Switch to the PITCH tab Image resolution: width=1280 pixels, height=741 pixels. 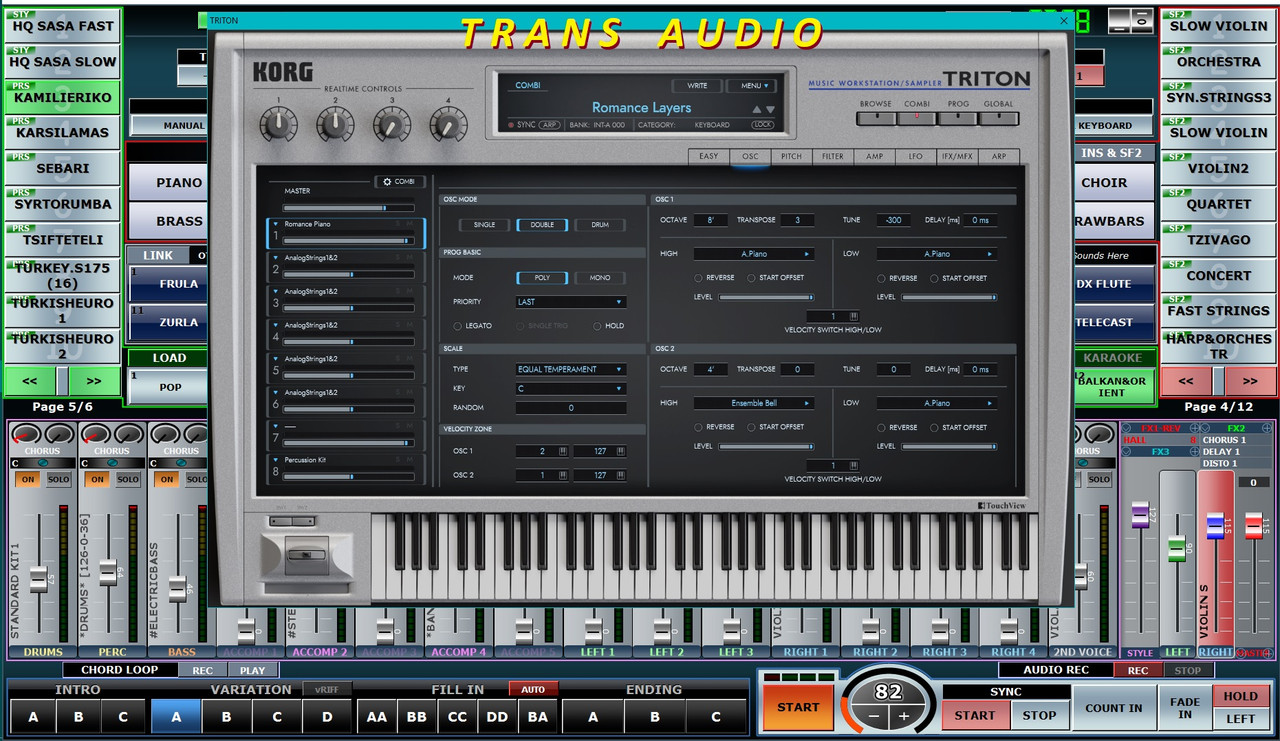pos(791,156)
